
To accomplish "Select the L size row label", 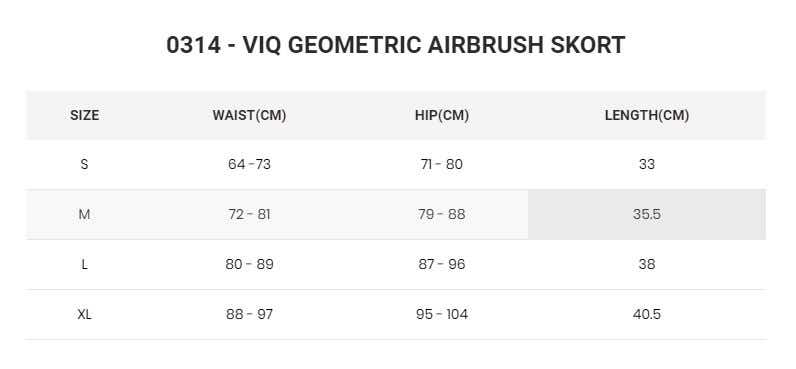I will coord(84,264).
